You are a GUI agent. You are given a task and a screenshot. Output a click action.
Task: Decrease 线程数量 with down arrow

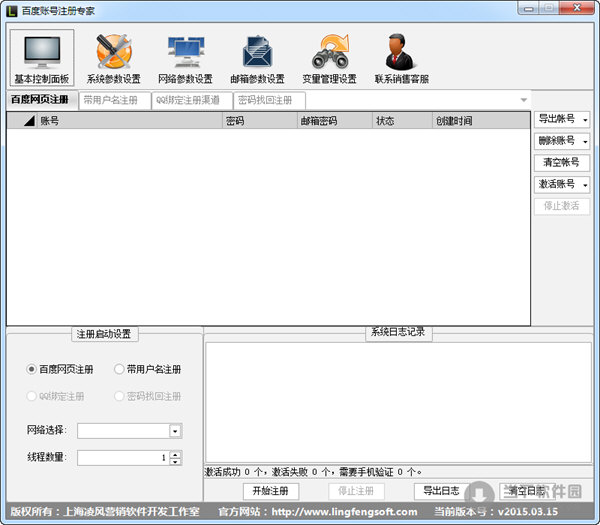pyautogui.click(x=175, y=461)
